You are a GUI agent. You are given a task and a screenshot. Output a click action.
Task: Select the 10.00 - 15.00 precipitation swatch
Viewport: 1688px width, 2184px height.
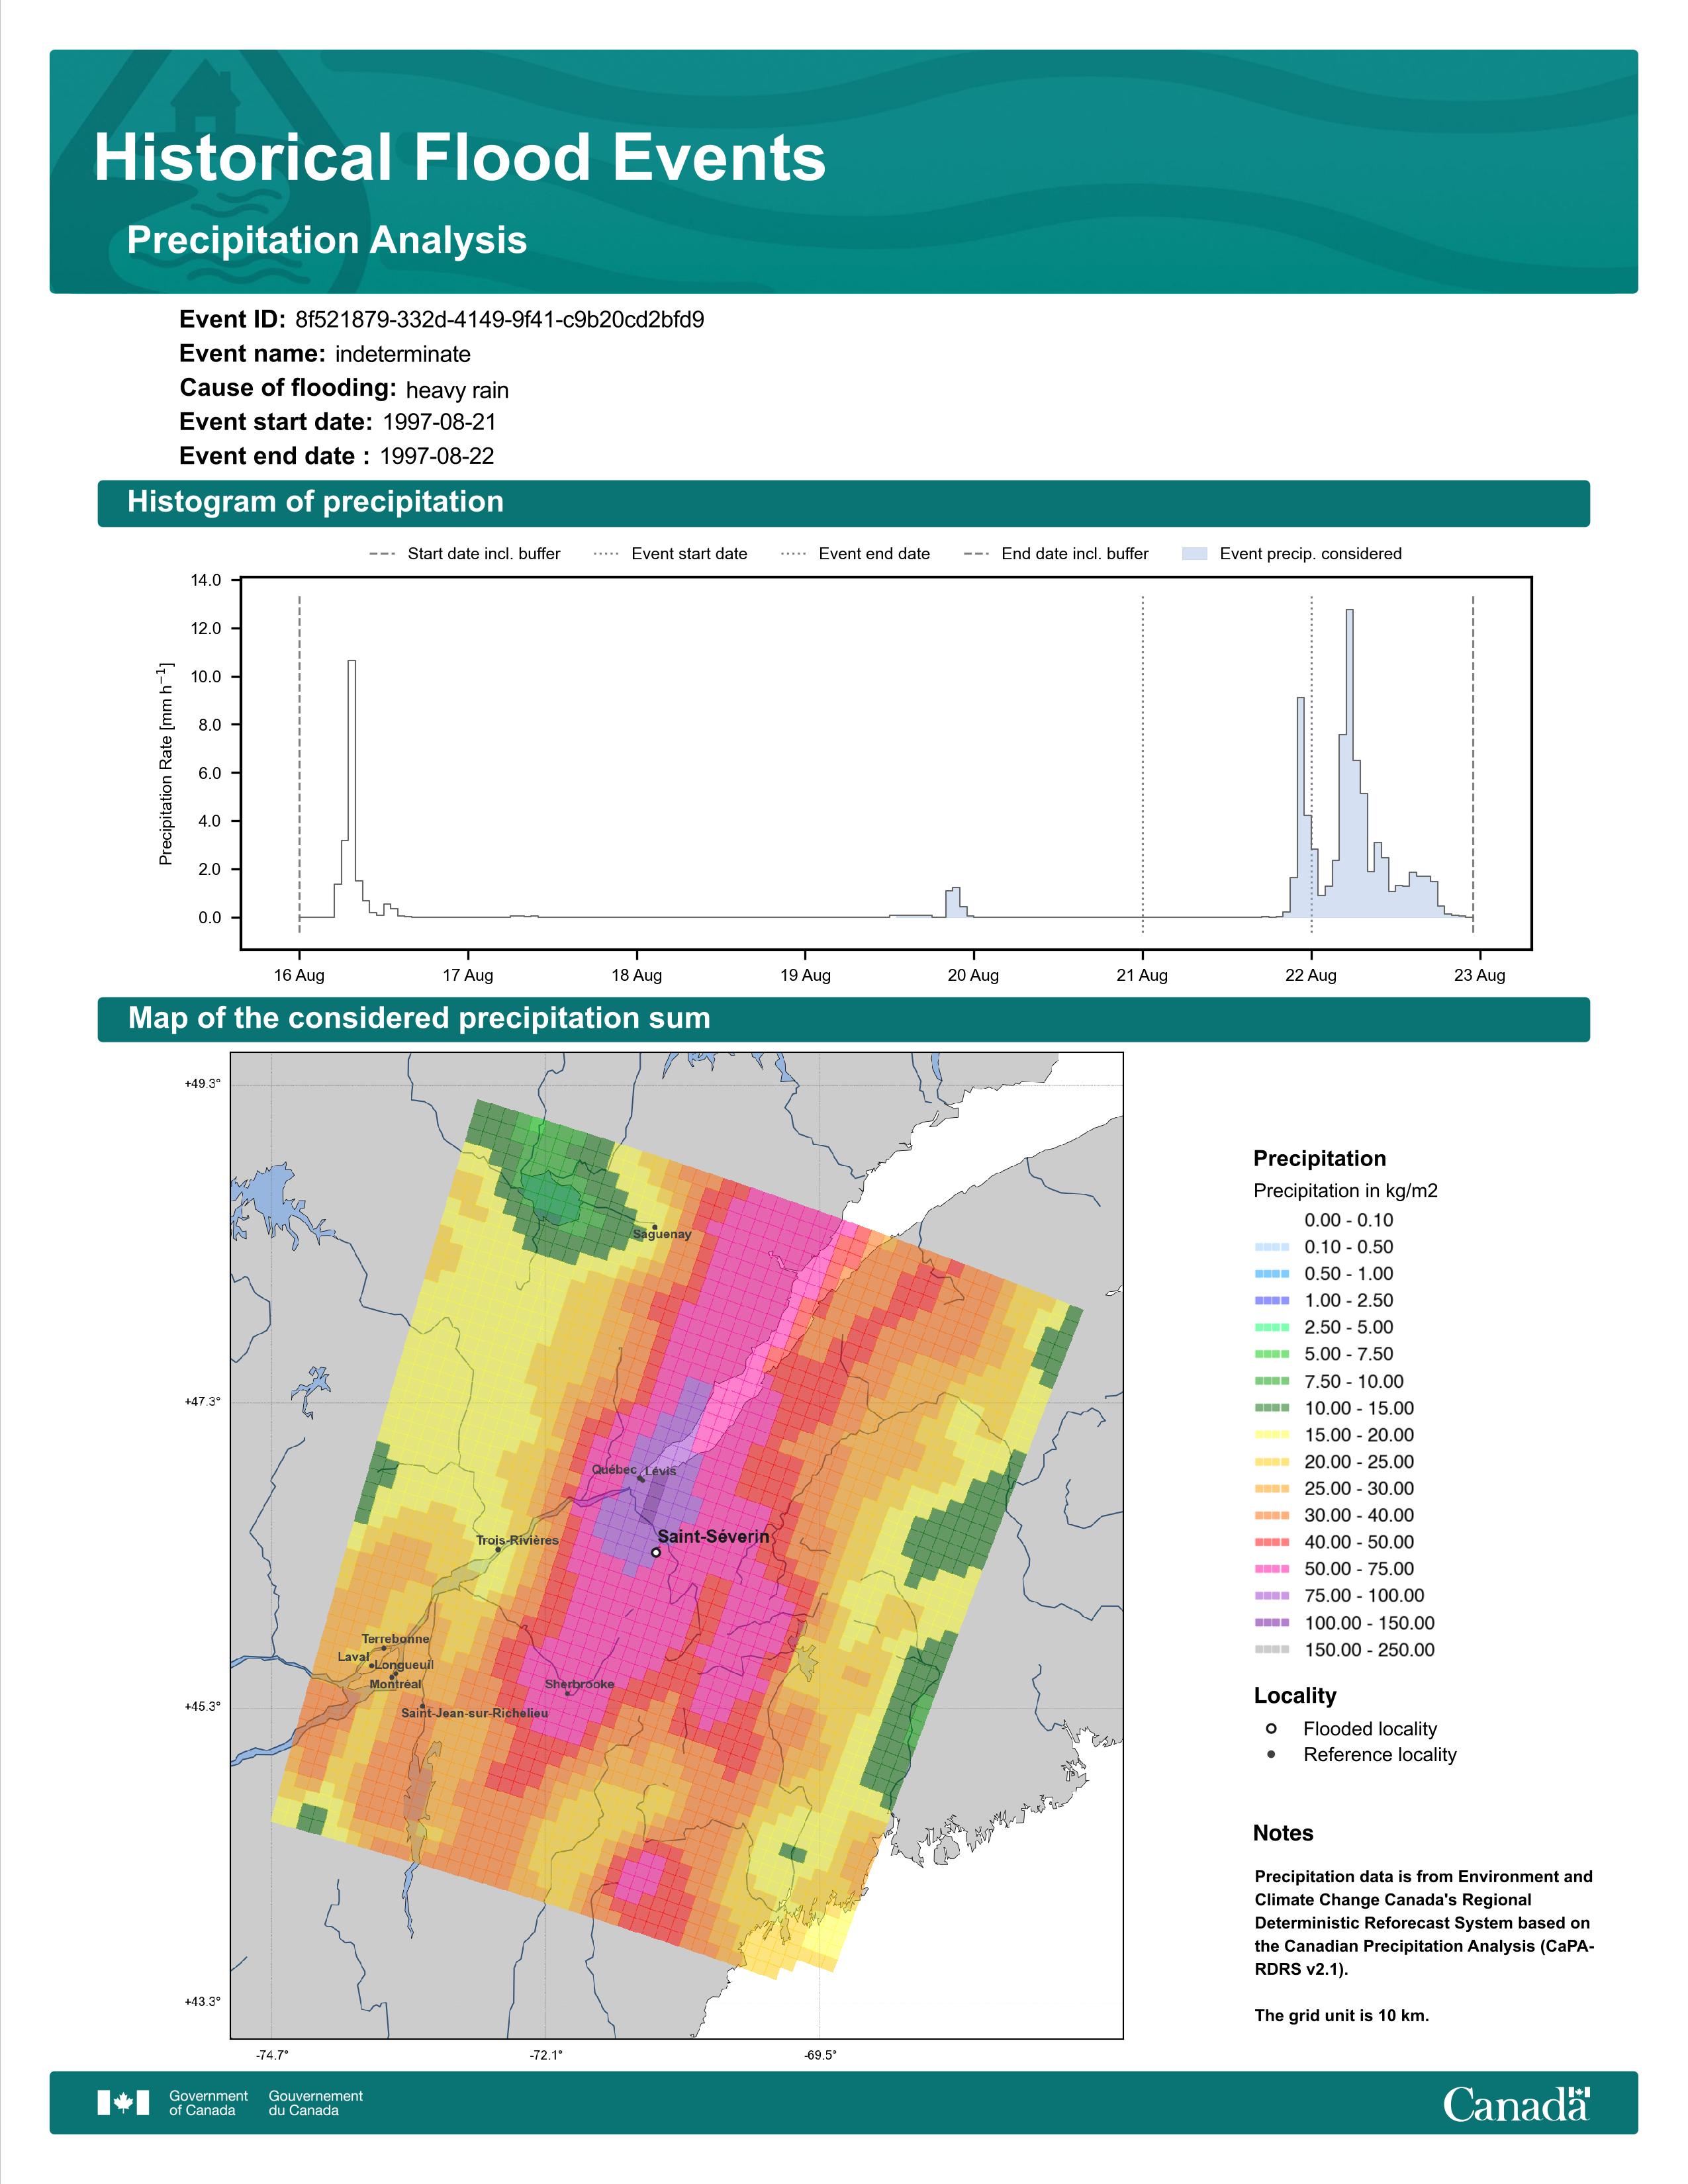(1271, 1408)
